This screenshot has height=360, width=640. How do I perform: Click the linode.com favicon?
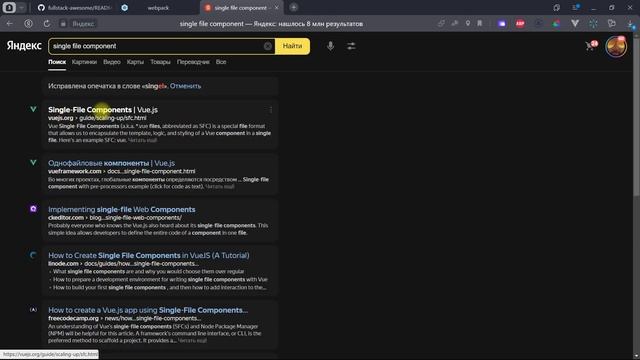(x=33, y=255)
